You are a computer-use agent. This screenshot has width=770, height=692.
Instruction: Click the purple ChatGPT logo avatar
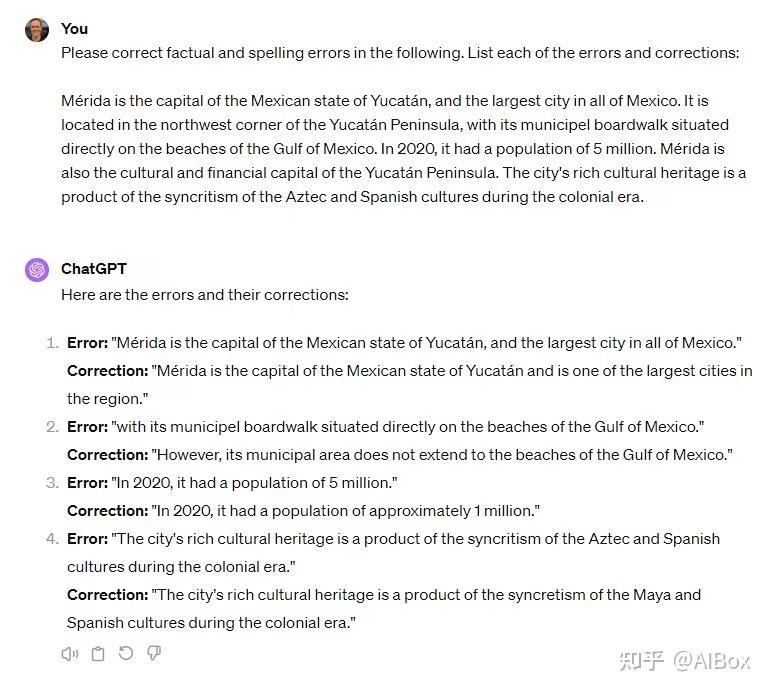tap(37, 269)
